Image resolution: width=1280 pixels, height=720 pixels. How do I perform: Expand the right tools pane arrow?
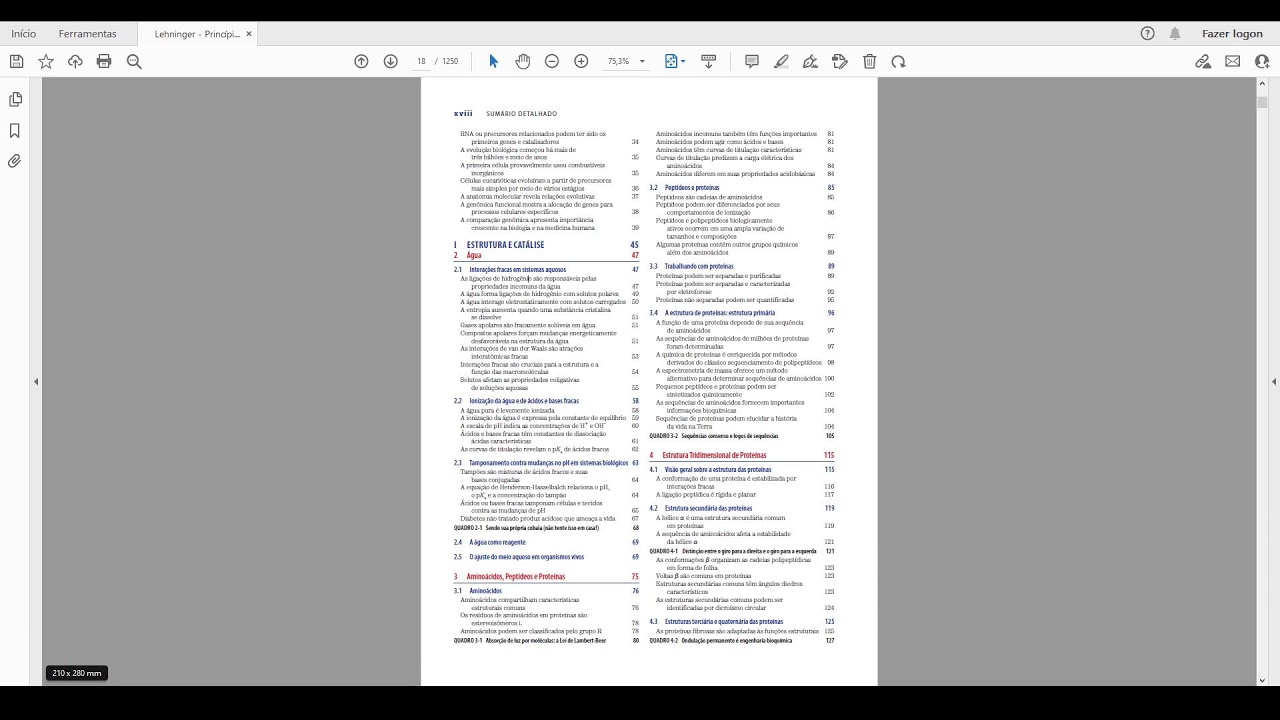tap(1274, 382)
